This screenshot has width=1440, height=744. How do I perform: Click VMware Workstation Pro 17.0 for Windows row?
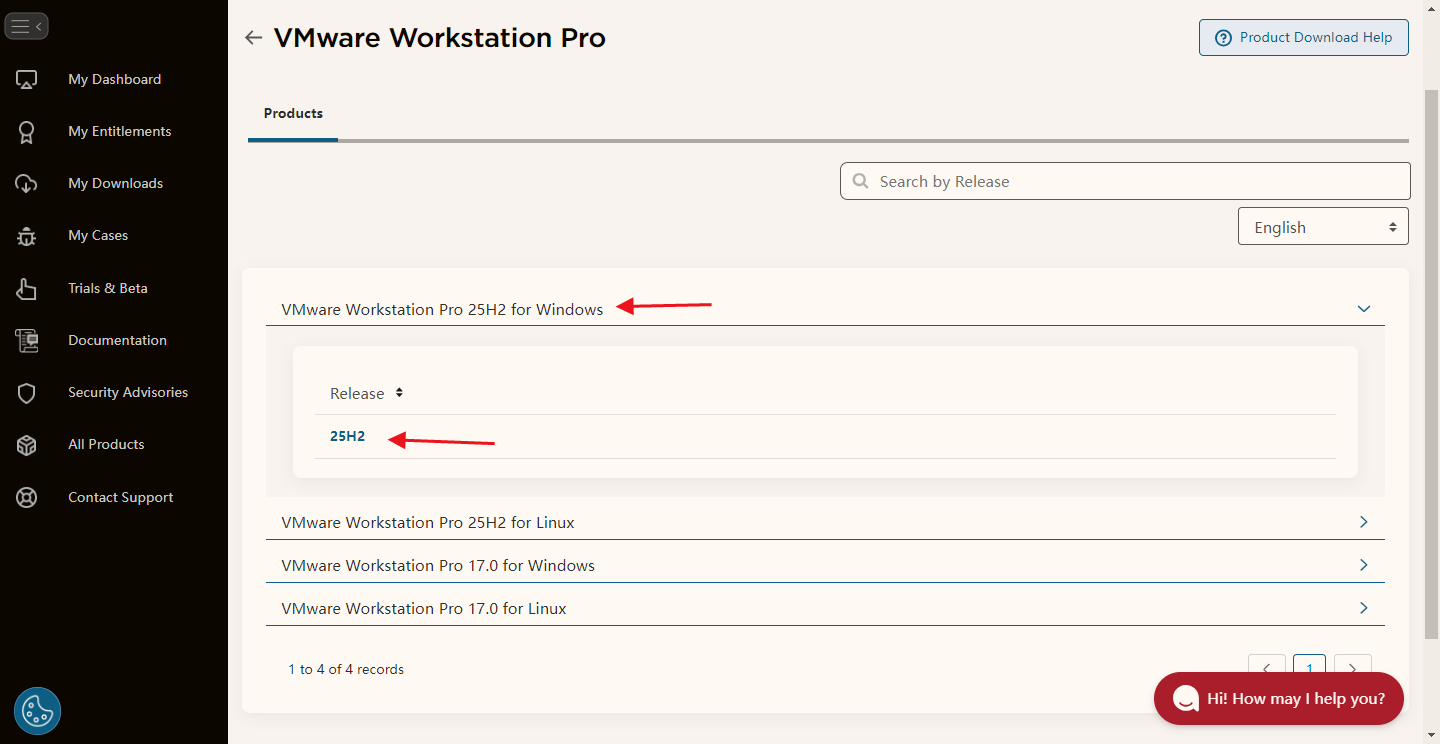tap(825, 565)
